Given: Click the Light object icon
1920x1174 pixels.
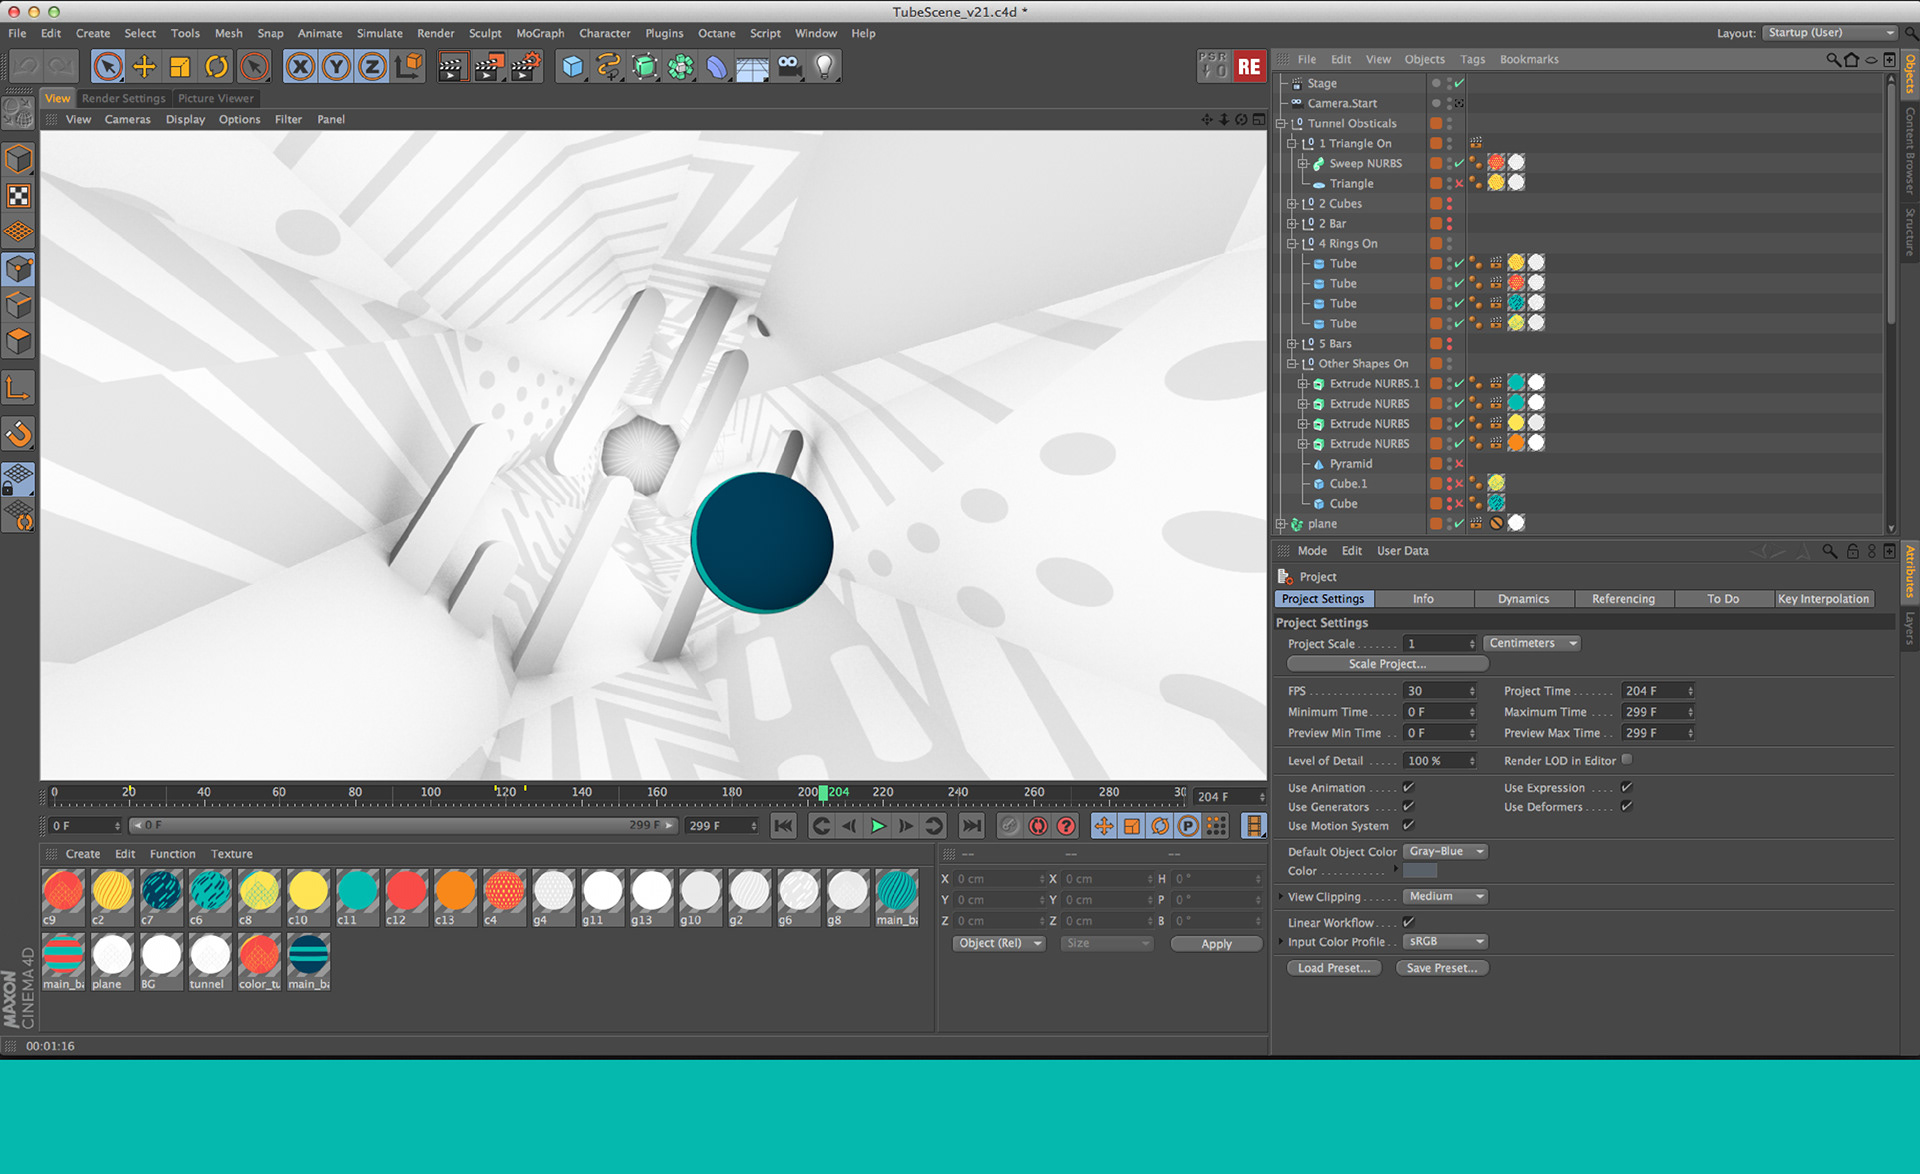Looking at the screenshot, I should point(824,67).
